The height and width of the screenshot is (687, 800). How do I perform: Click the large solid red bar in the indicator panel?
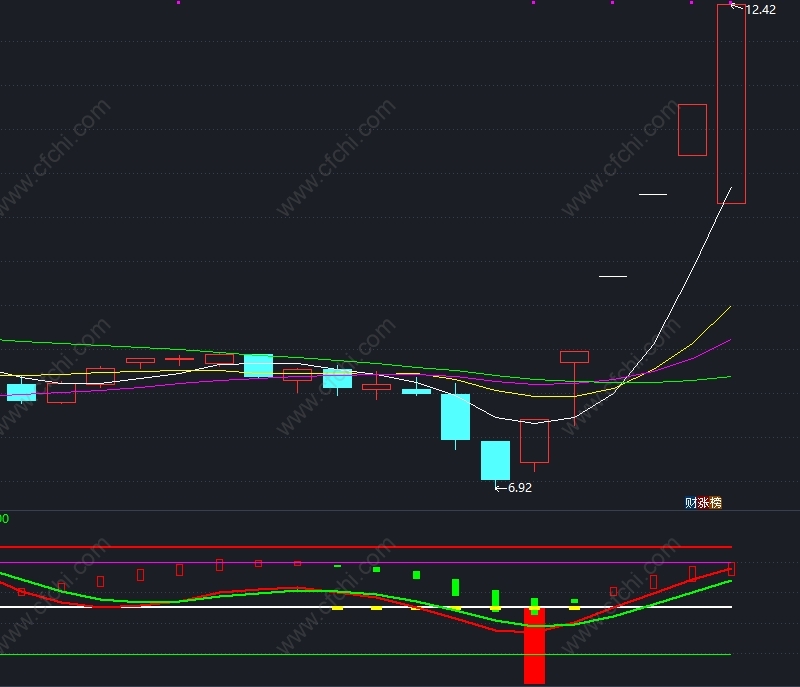535,646
